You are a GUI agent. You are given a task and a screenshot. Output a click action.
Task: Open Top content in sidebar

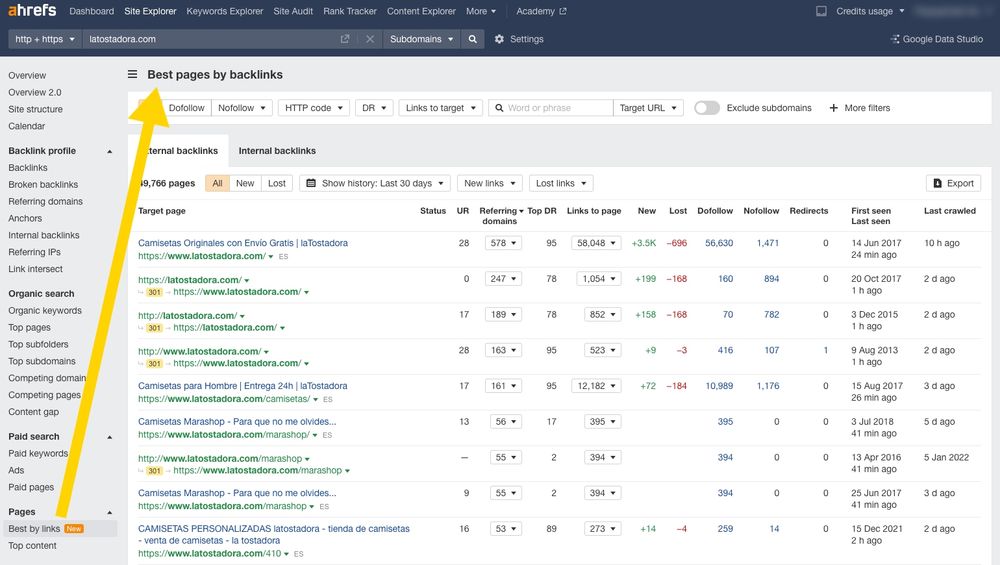pos(33,546)
